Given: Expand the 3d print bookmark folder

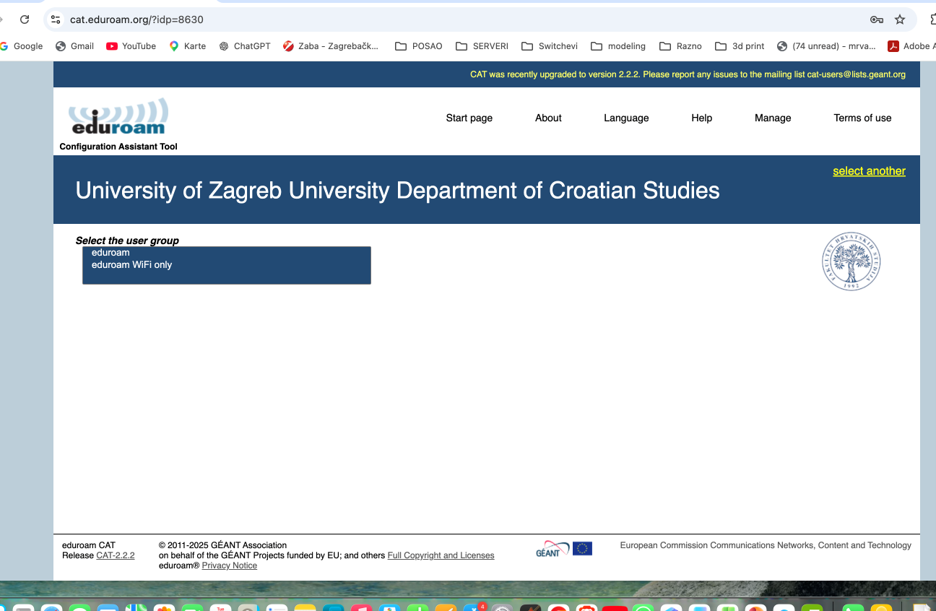Looking at the screenshot, I should coord(739,46).
